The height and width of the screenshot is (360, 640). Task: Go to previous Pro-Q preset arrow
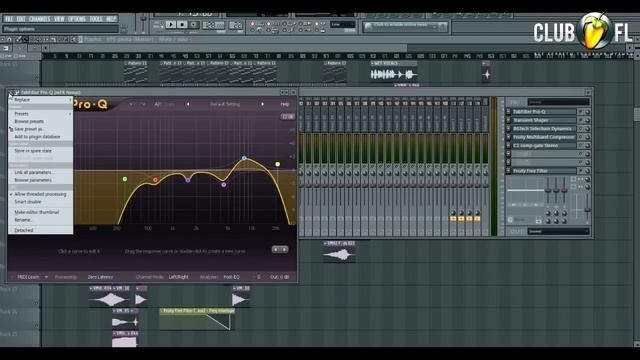click(188, 104)
